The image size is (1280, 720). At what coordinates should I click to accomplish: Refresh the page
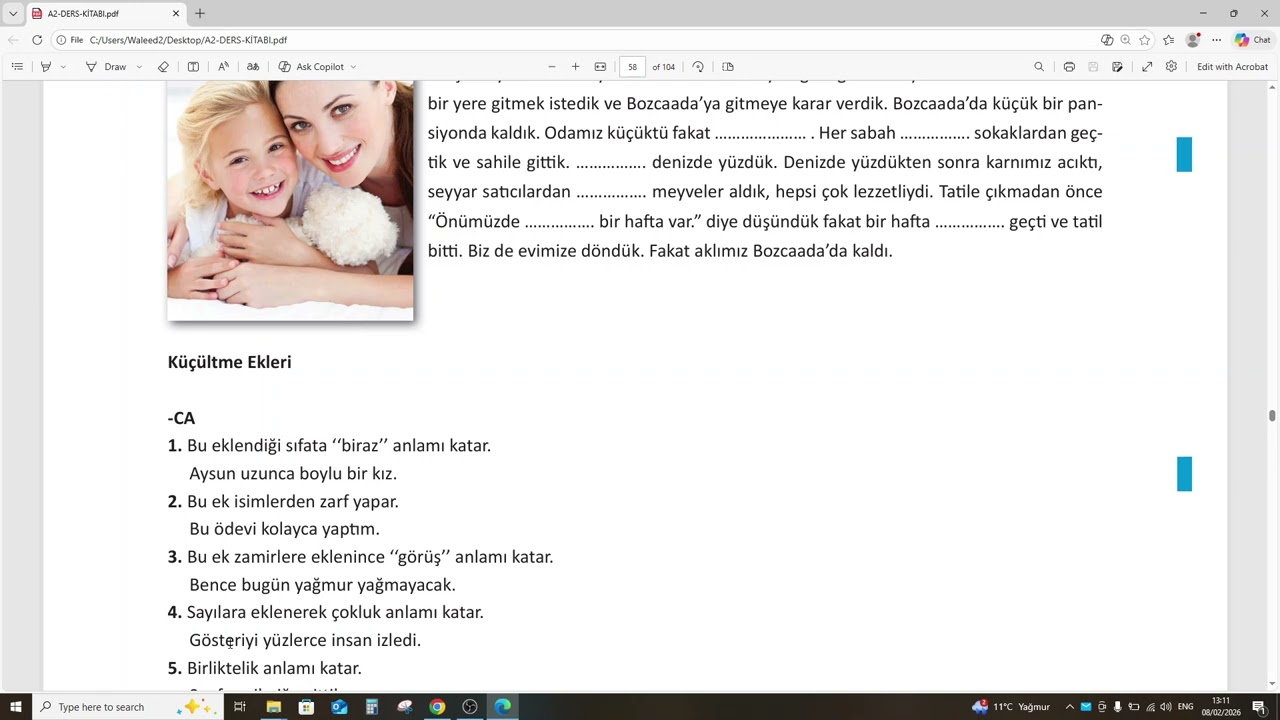point(37,40)
